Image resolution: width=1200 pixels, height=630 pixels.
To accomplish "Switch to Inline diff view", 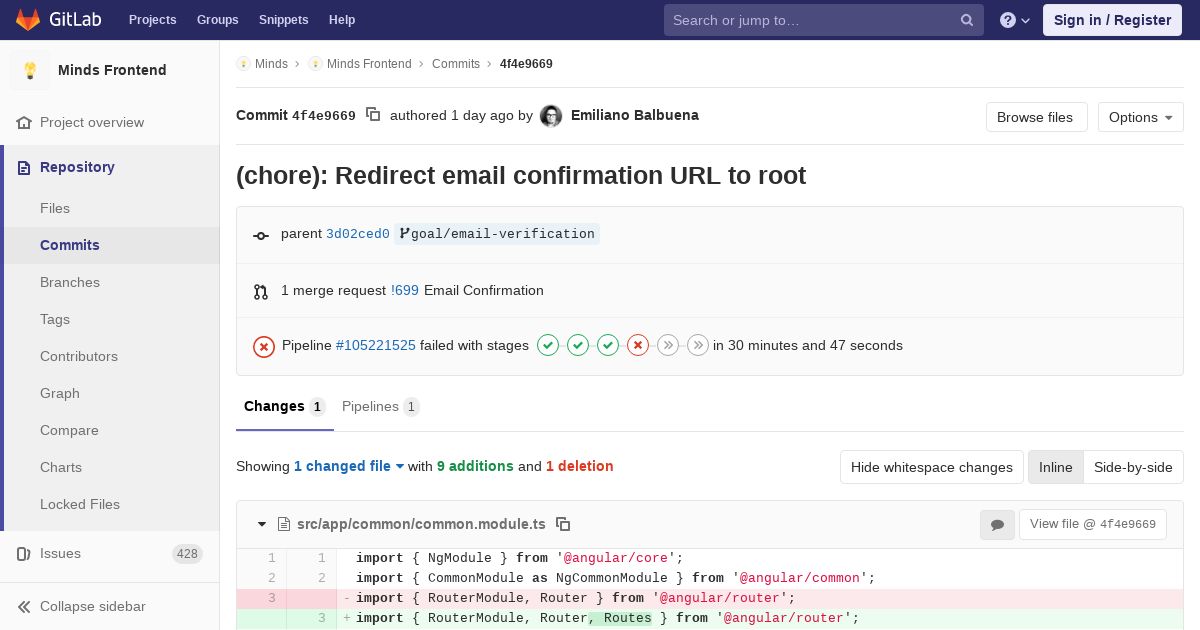I will [1056, 467].
